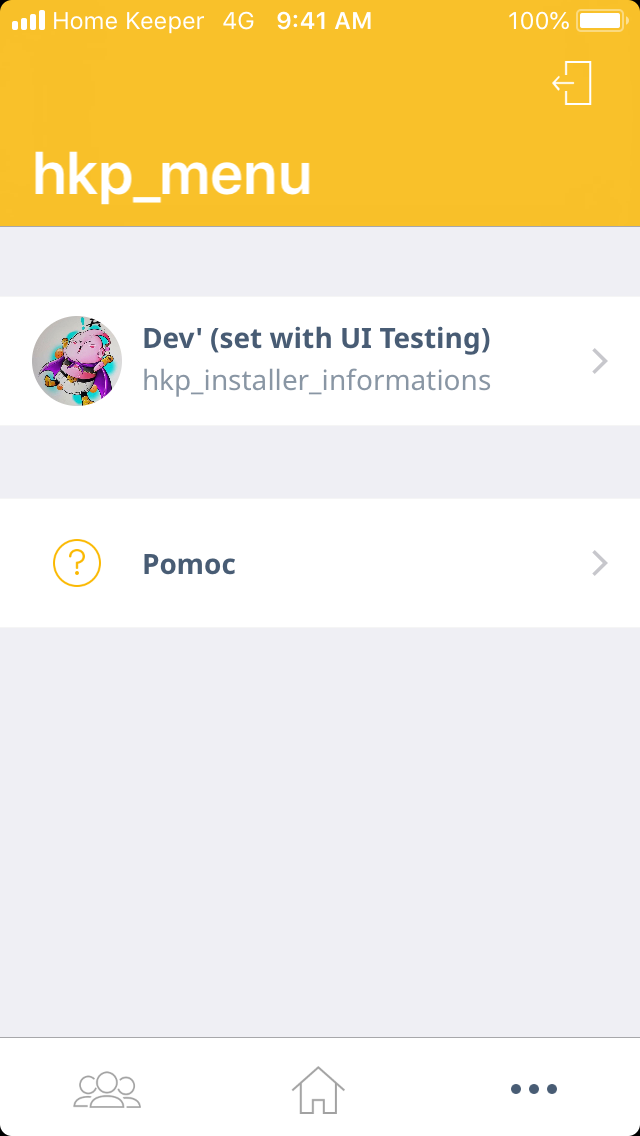Go to the home tab icon
The image size is (640, 1136).
pos(318,1089)
